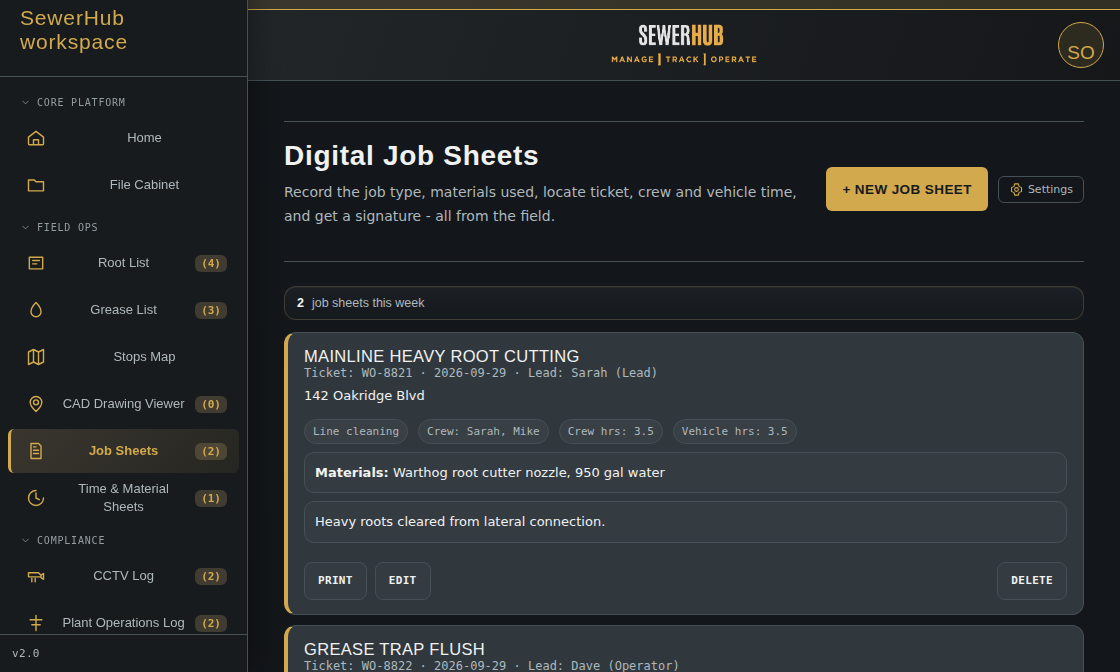Open Job Sheets Settings

pos(1041,189)
